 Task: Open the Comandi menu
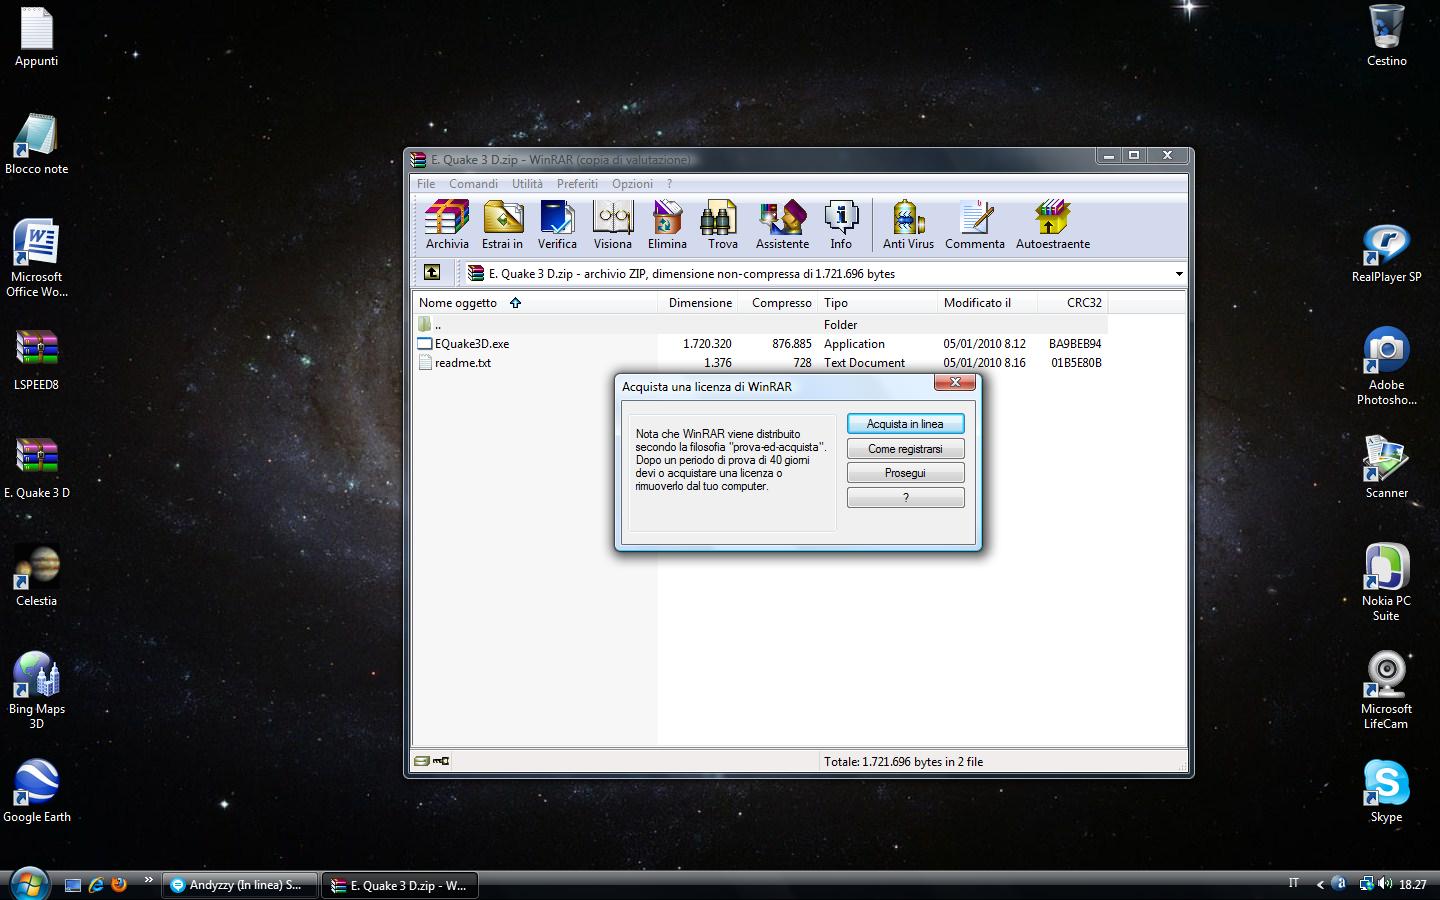(473, 184)
